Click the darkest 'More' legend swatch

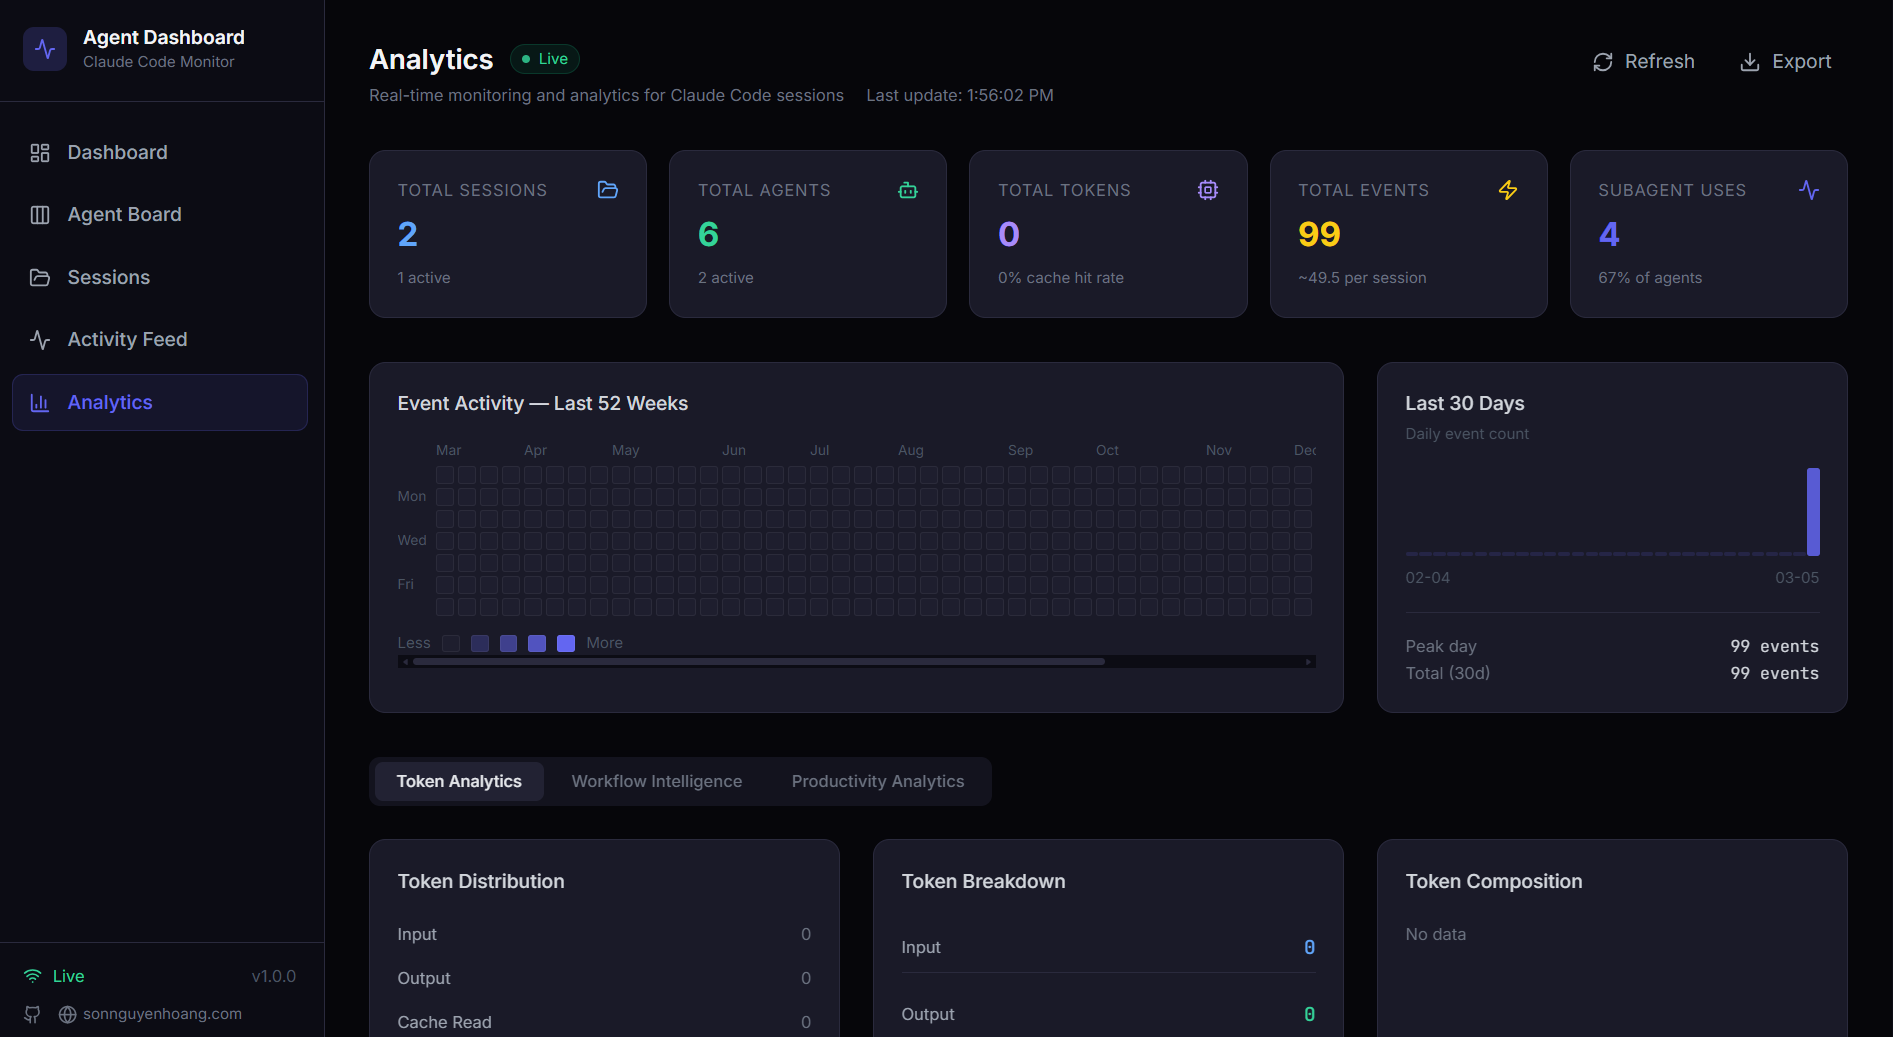(566, 643)
